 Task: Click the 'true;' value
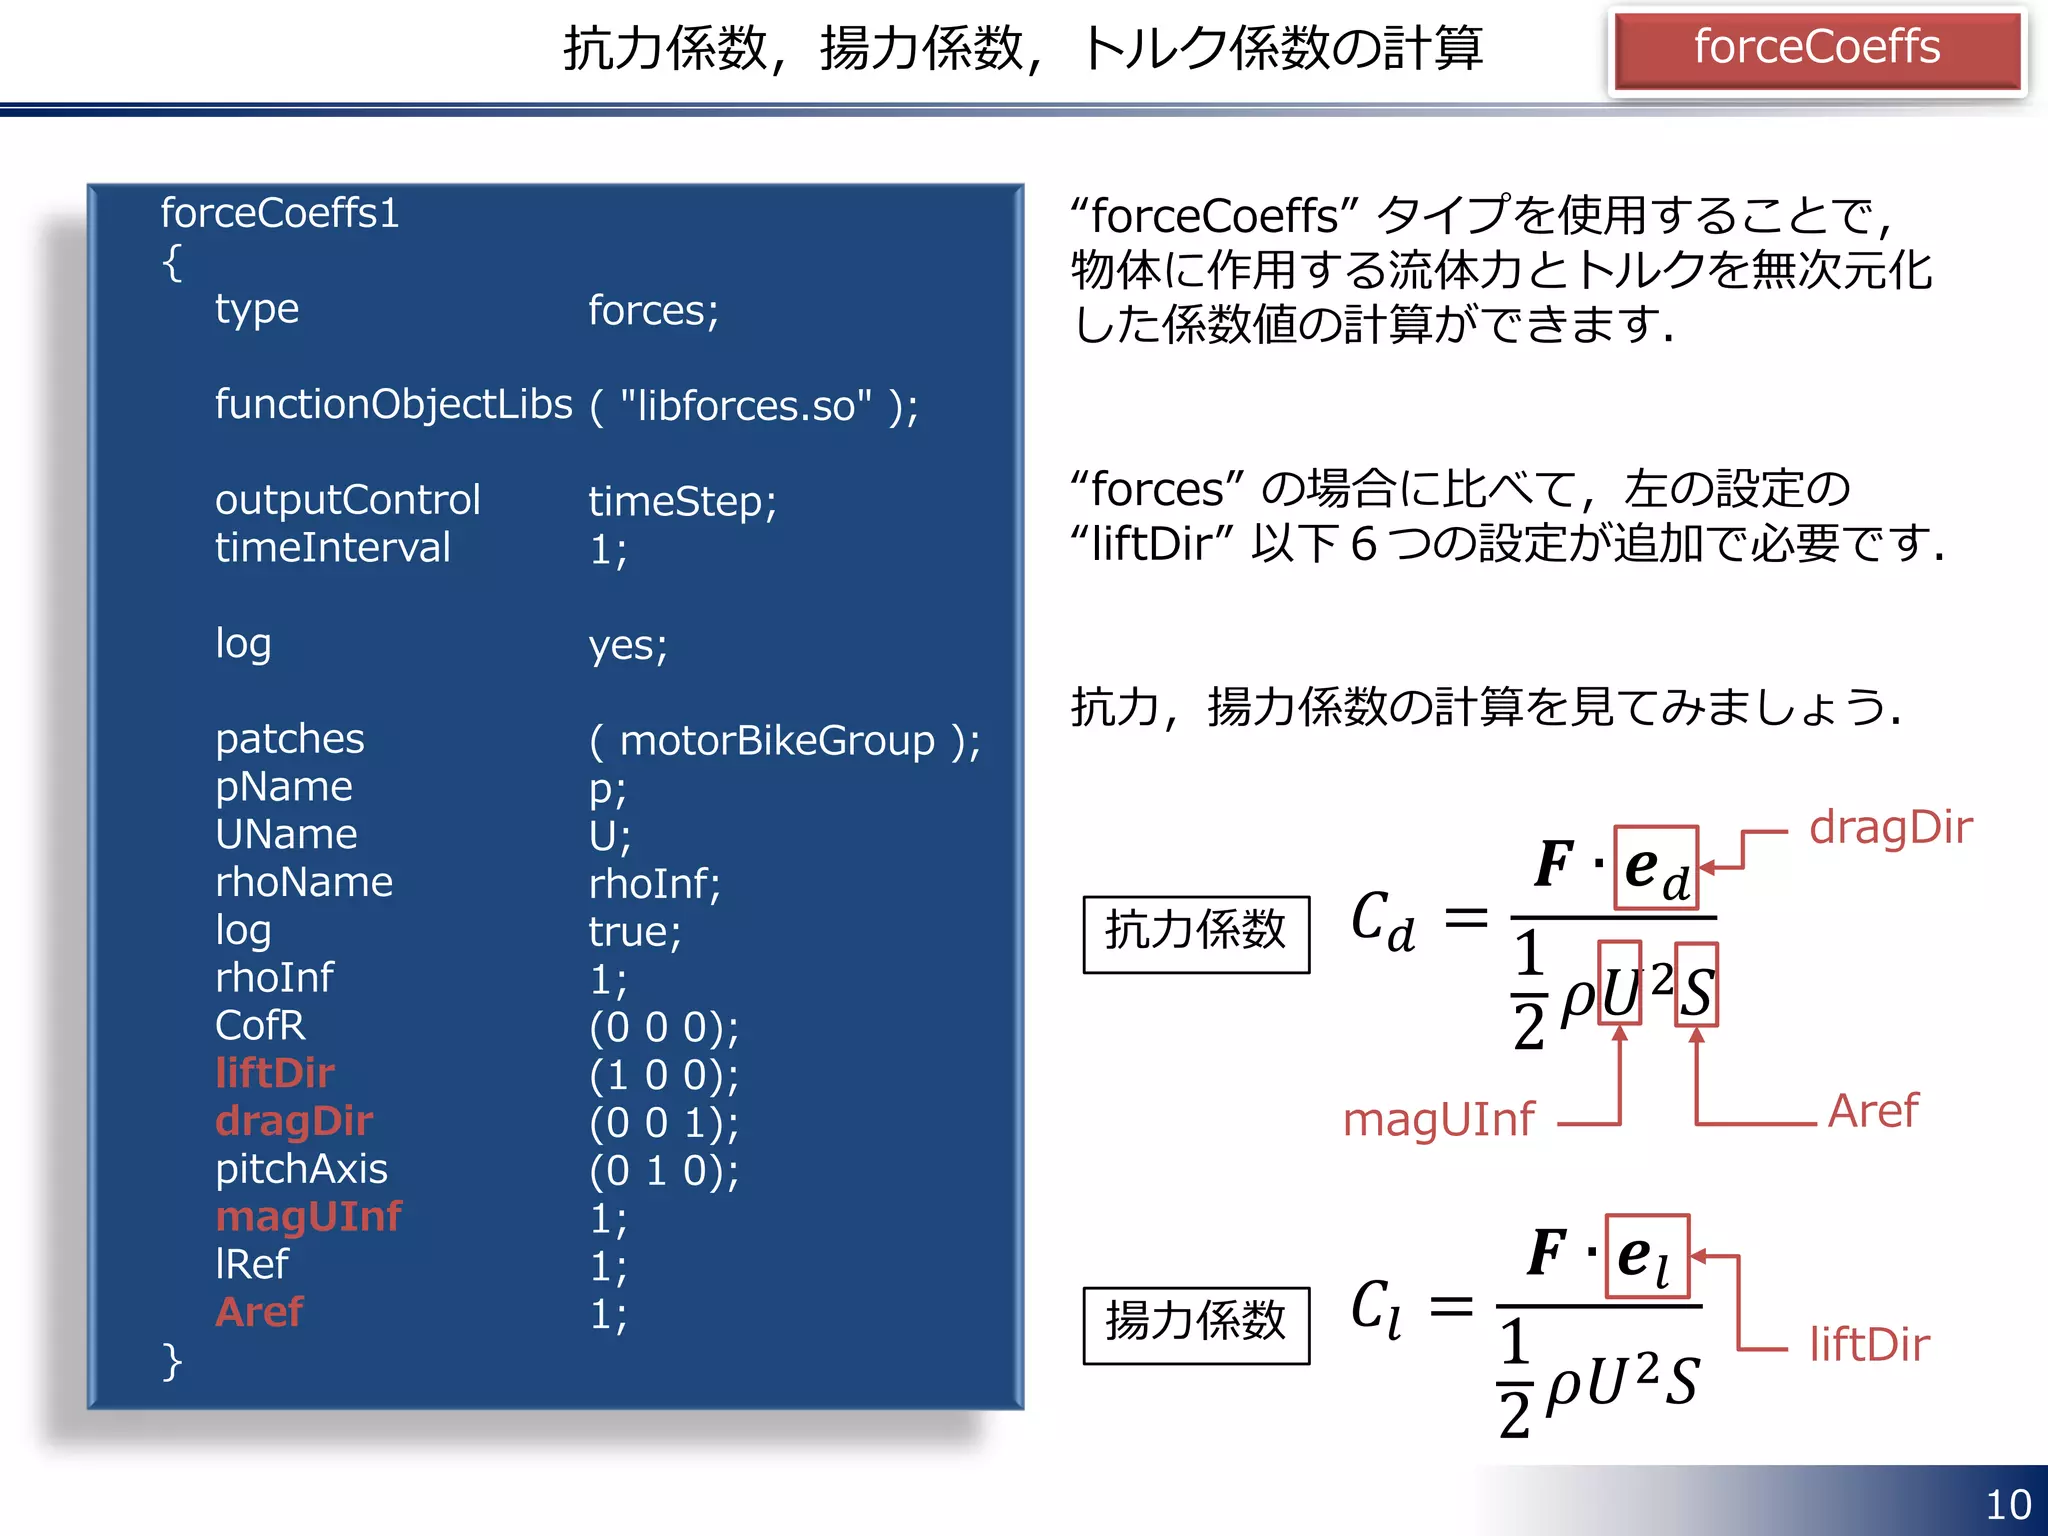[x=634, y=932]
